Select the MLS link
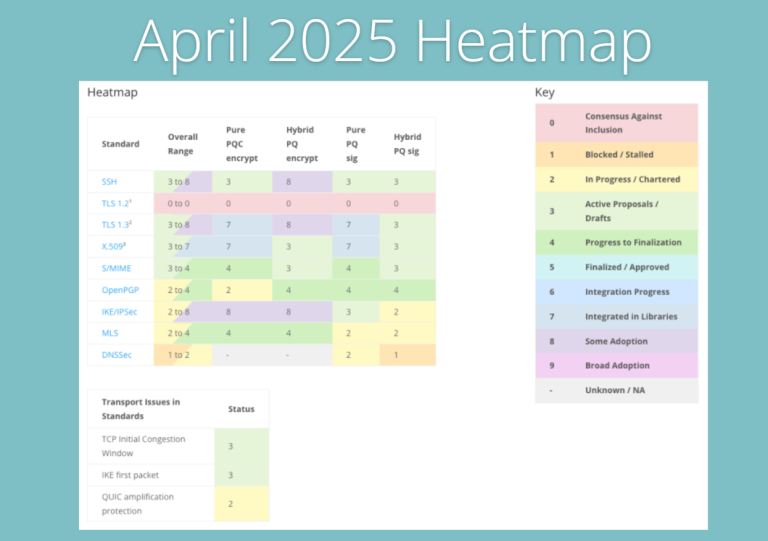 coord(109,332)
